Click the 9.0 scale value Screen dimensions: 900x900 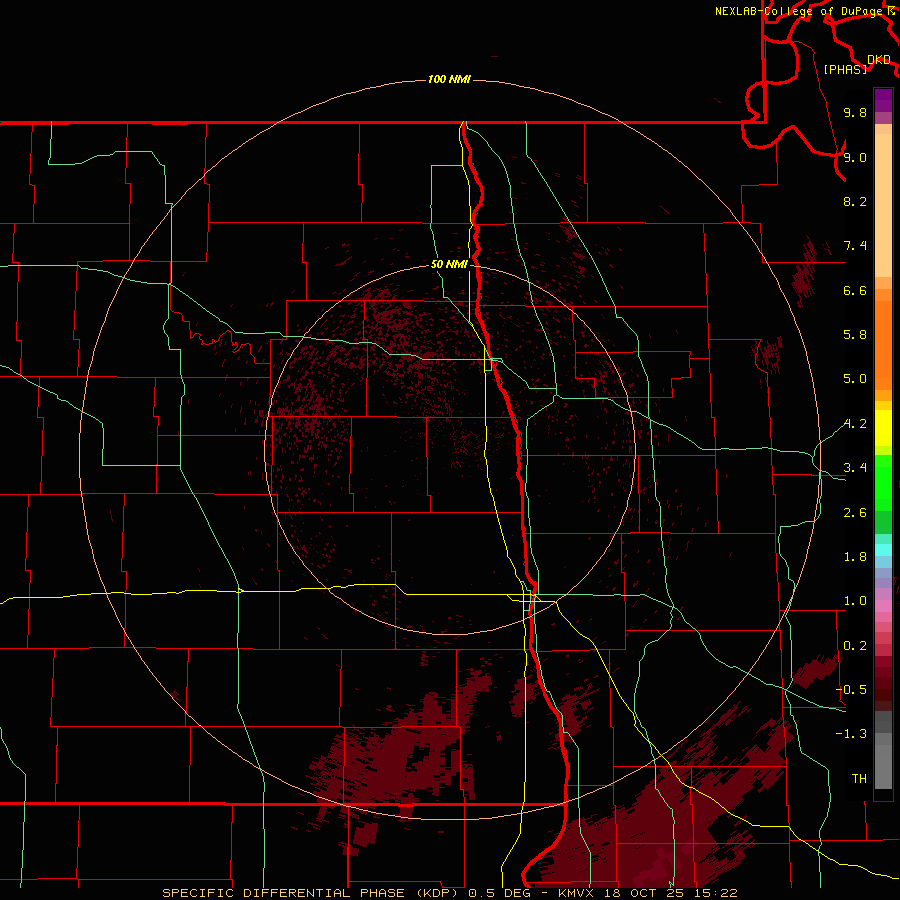pyautogui.click(x=855, y=157)
